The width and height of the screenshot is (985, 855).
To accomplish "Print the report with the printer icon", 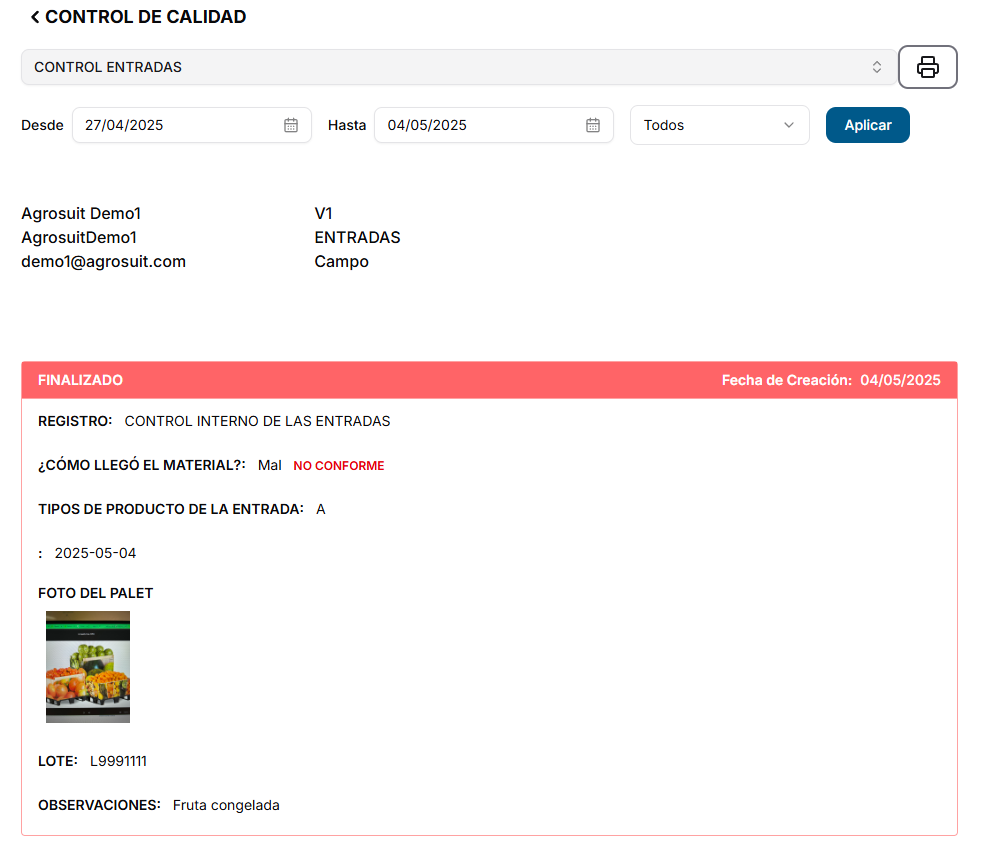I will click(x=927, y=67).
